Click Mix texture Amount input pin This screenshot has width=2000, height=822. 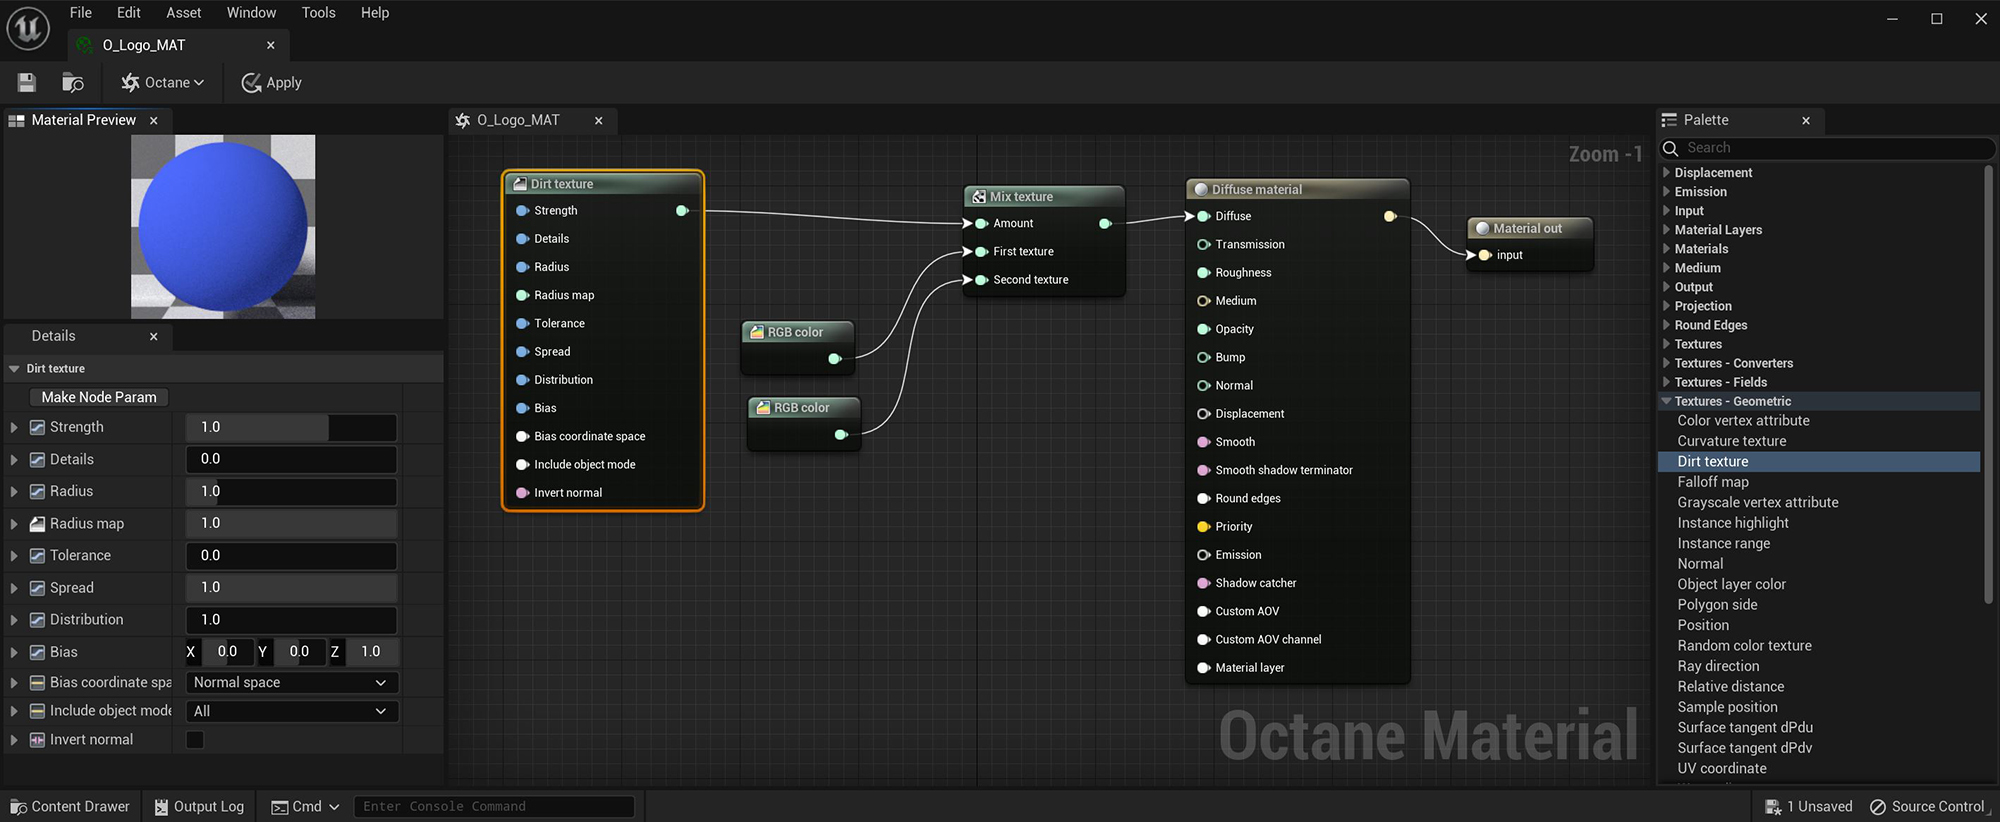point(981,223)
